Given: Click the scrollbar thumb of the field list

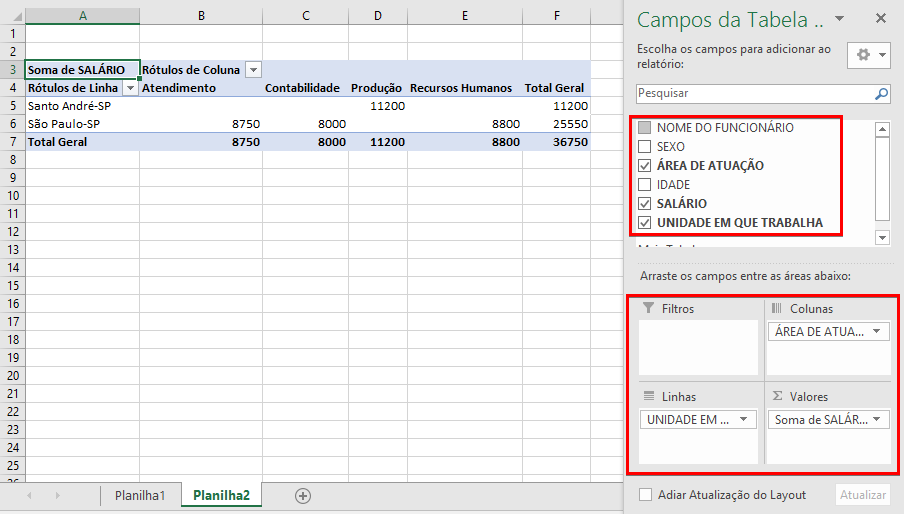Looking at the screenshot, I should pos(882,179).
